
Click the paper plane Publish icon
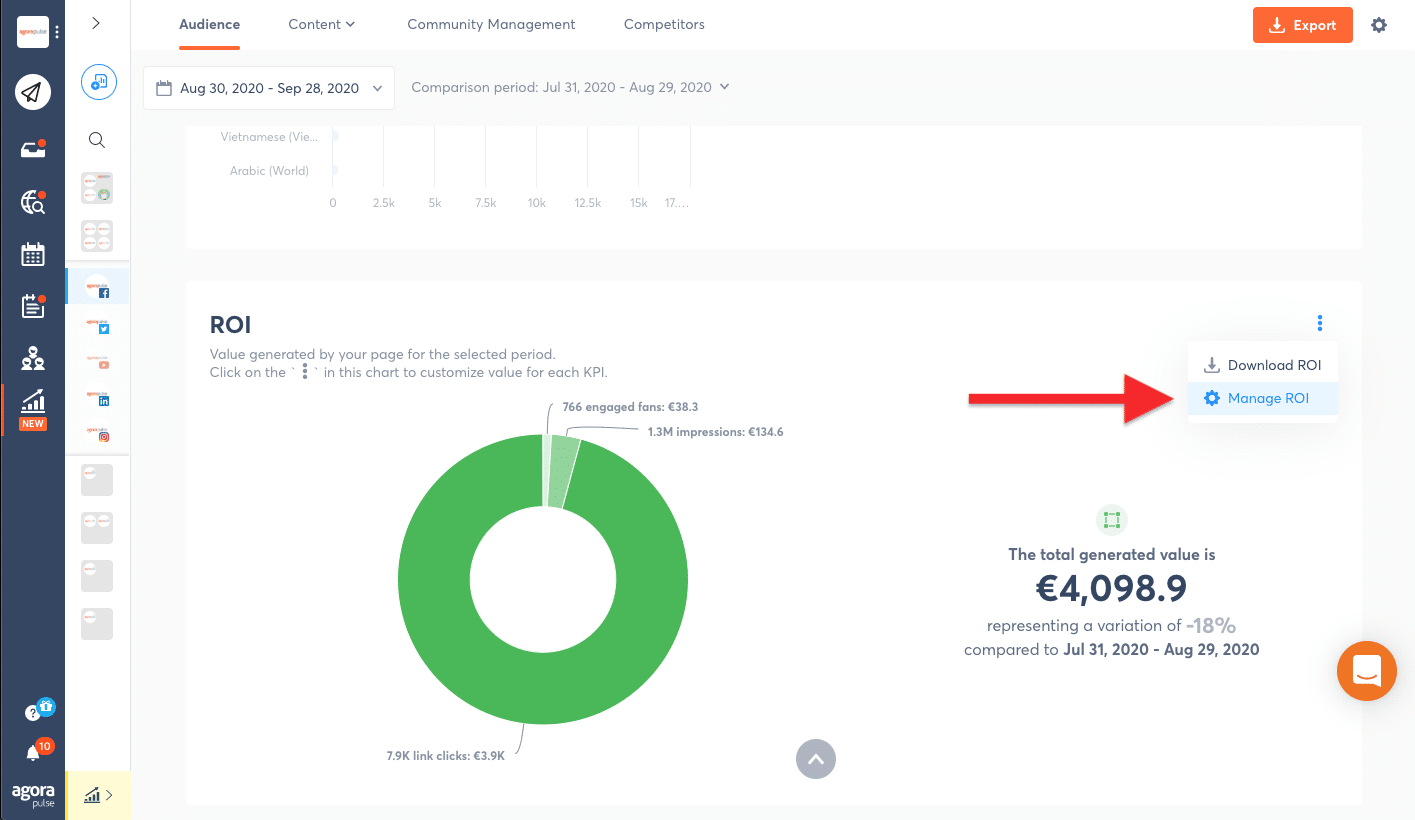coord(32,93)
